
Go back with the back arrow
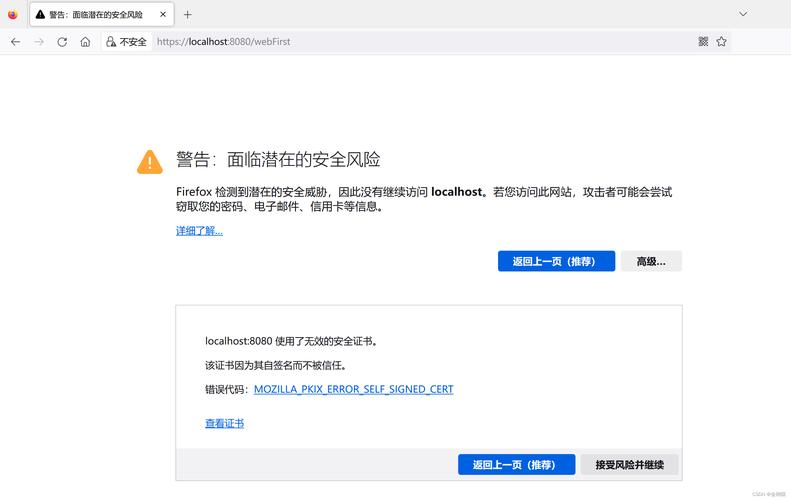[x=16, y=42]
